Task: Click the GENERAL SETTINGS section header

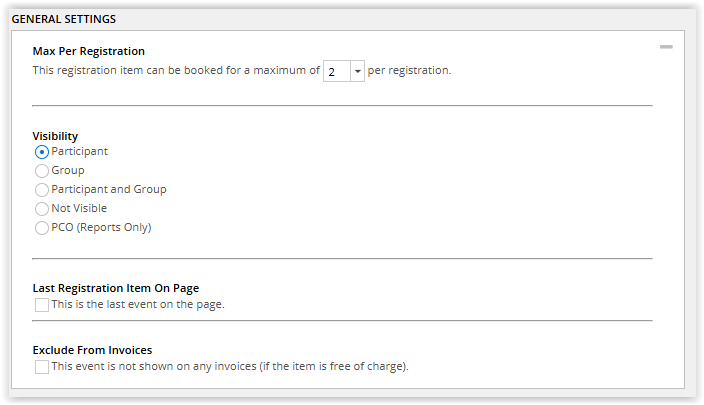Action: 64,19
